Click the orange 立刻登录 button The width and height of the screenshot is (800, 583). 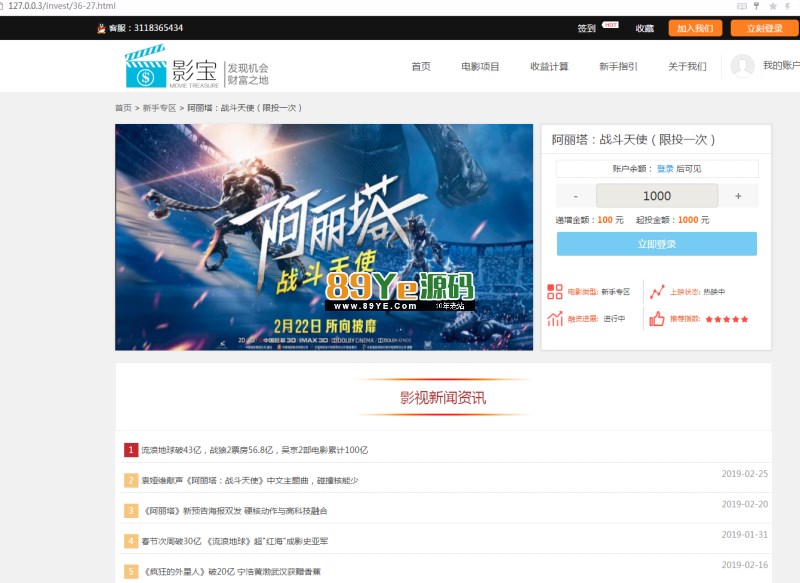click(764, 28)
